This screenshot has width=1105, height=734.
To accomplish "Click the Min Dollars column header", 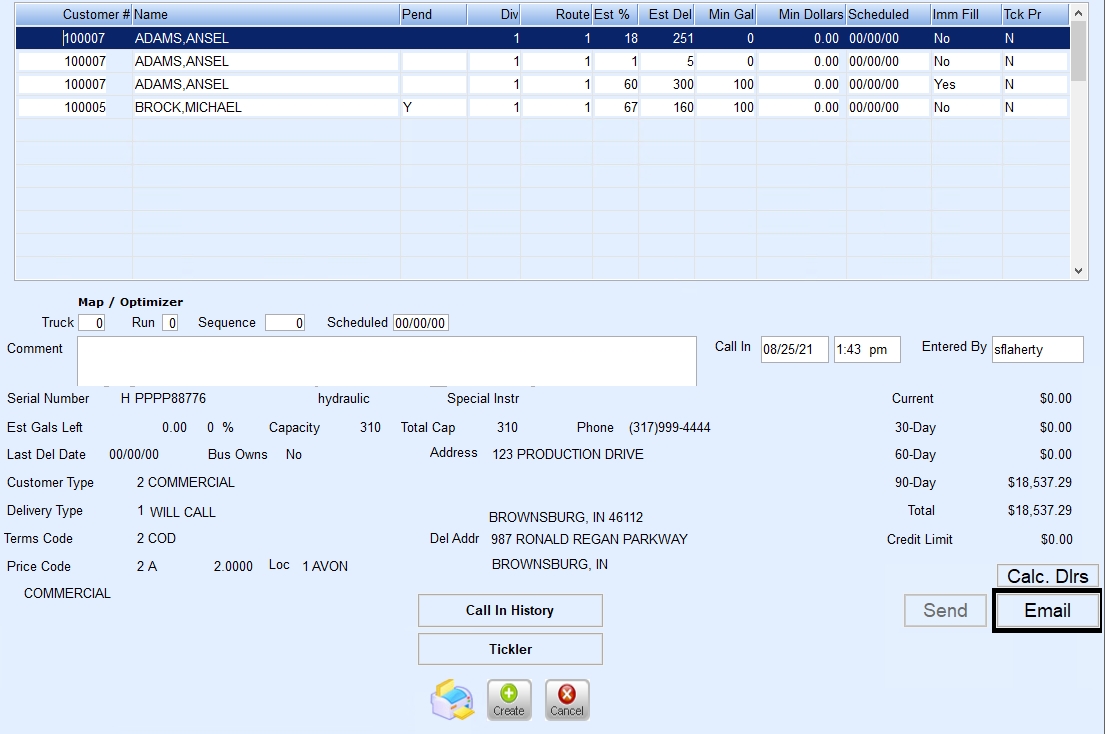I will (x=801, y=14).
